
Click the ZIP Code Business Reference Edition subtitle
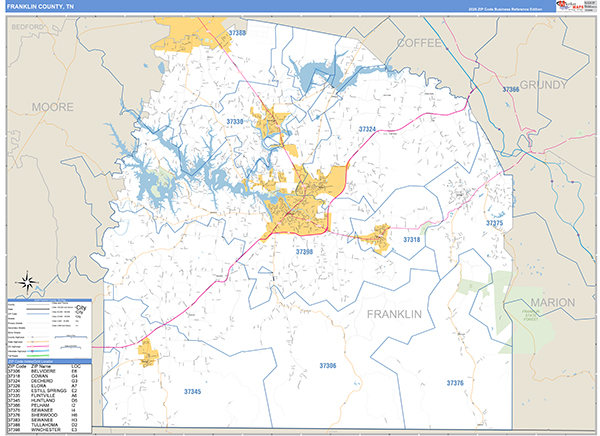point(505,9)
